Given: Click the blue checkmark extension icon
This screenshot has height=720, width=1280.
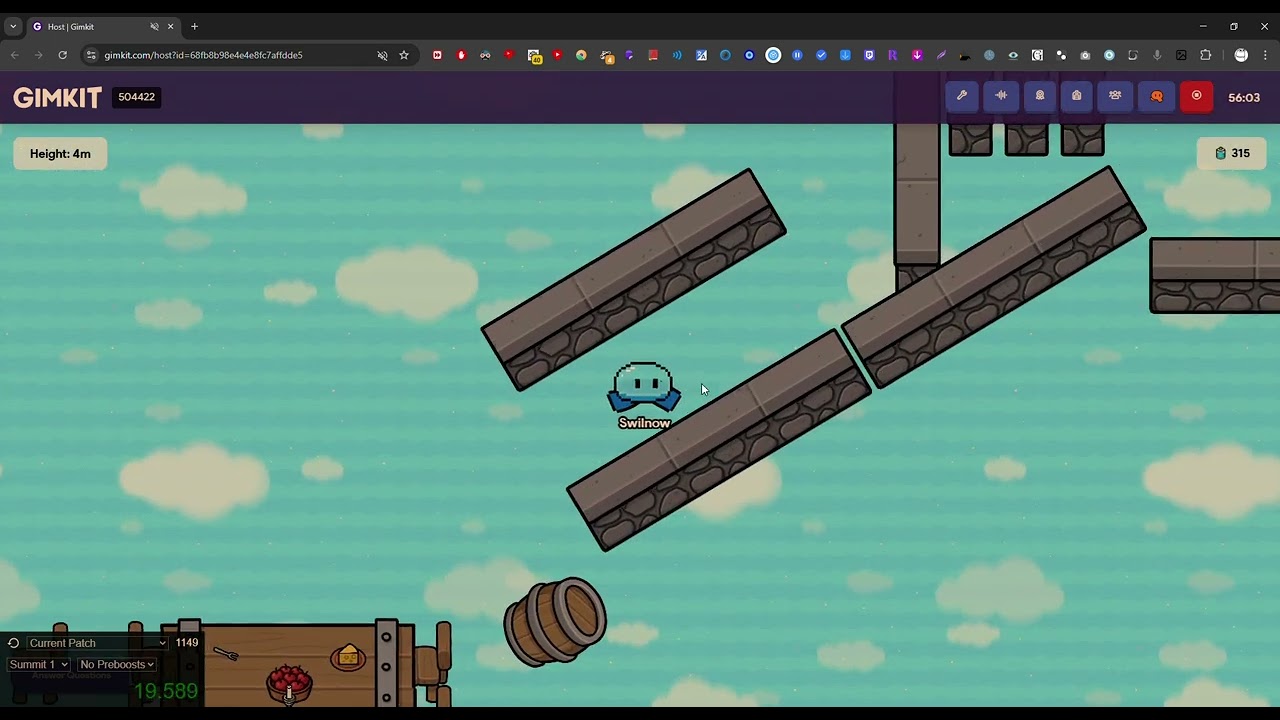Looking at the screenshot, I should click(x=821, y=55).
